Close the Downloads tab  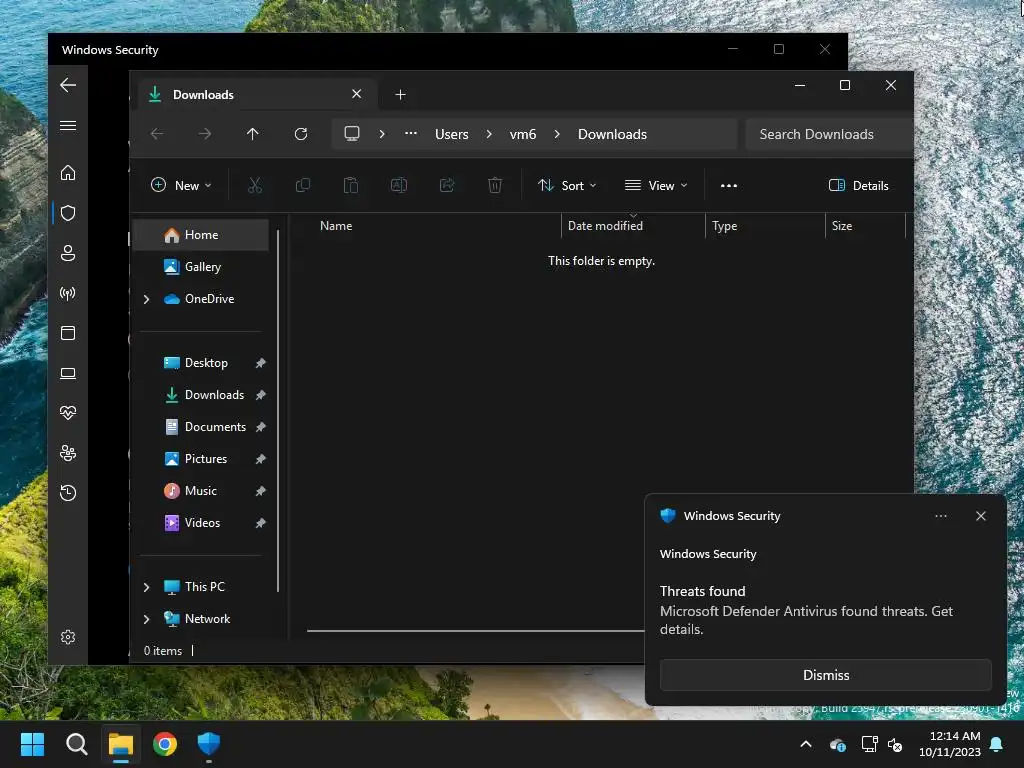click(x=357, y=94)
